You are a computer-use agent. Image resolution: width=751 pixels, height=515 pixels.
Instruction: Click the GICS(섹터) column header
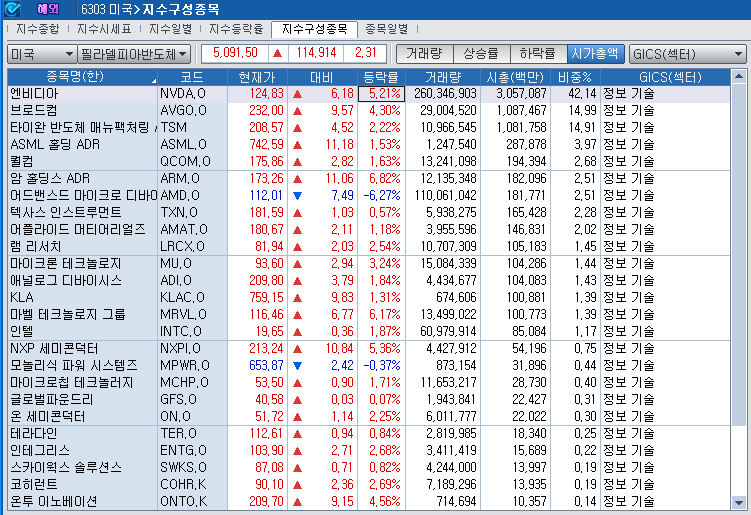point(665,77)
